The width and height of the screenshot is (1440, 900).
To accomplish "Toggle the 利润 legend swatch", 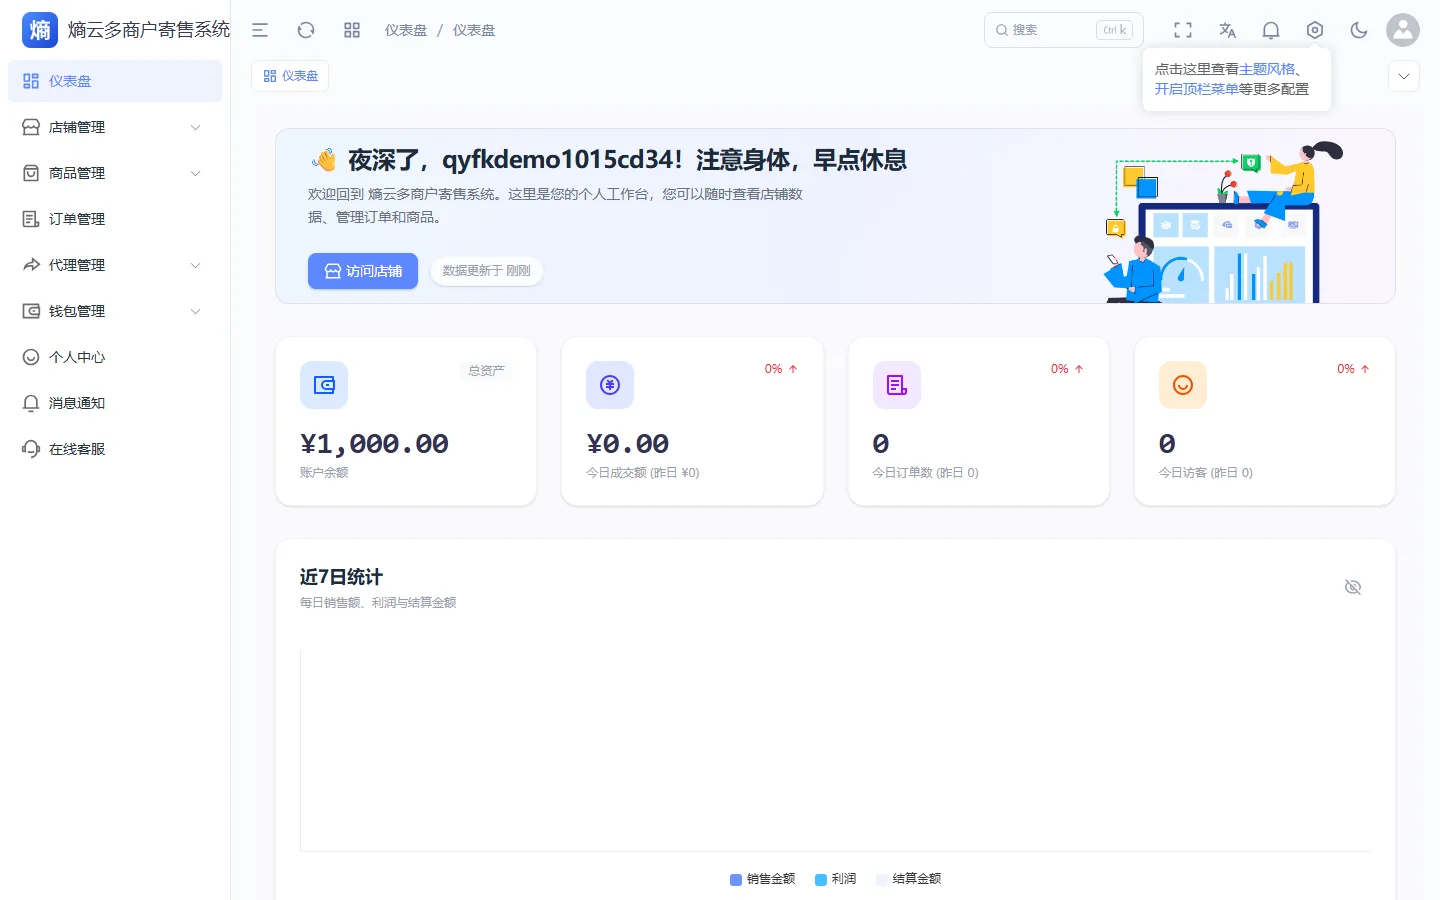I will pos(821,880).
